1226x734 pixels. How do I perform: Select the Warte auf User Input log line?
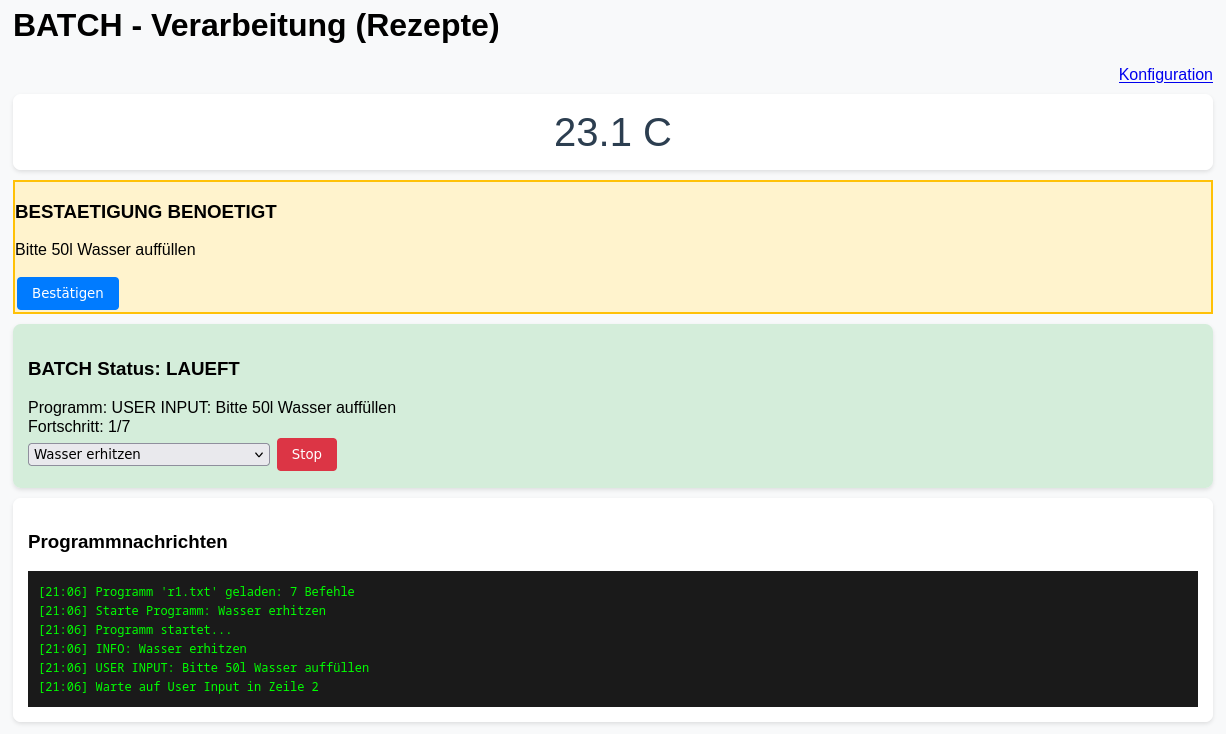point(178,687)
